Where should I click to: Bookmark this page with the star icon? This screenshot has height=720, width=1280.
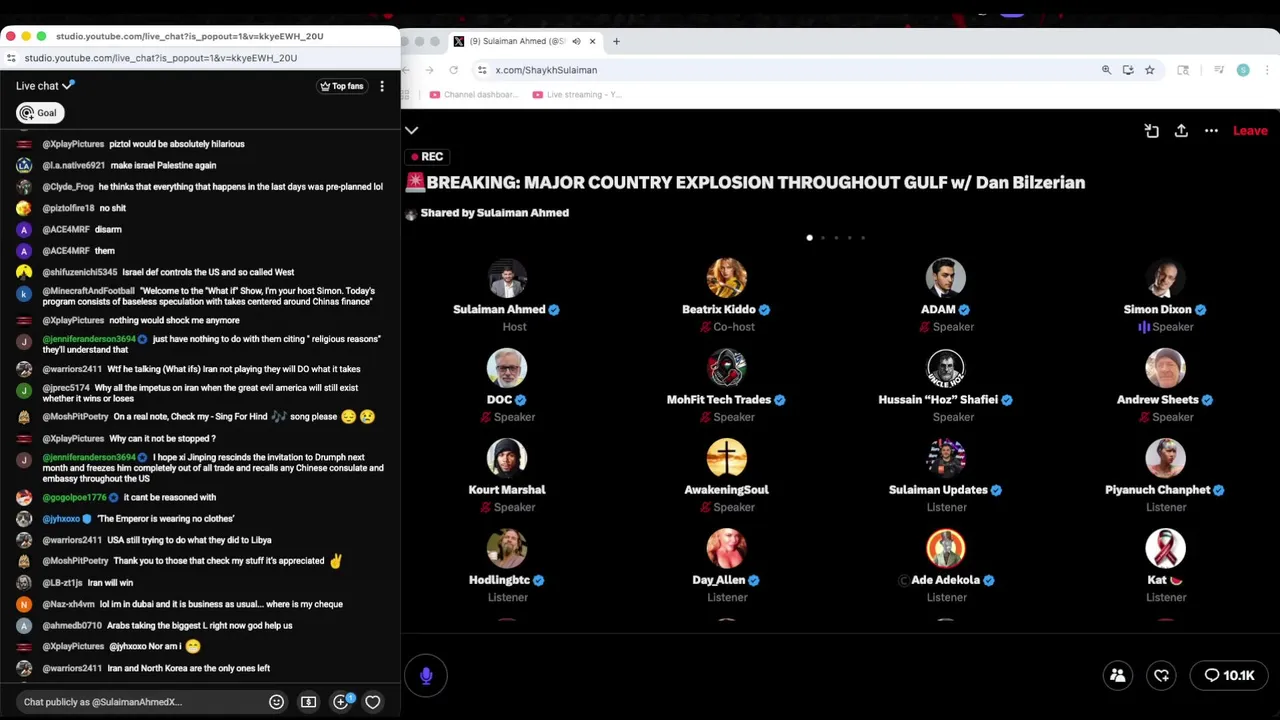click(1150, 70)
